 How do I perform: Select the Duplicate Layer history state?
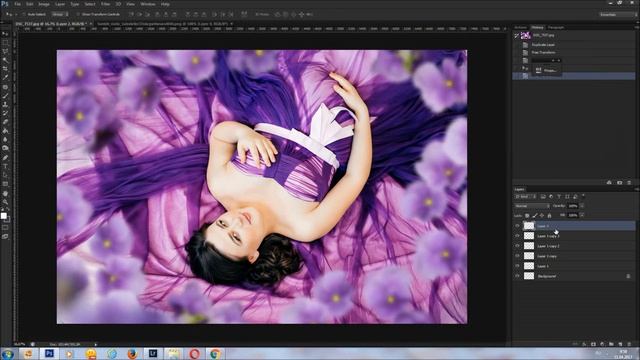(543, 44)
